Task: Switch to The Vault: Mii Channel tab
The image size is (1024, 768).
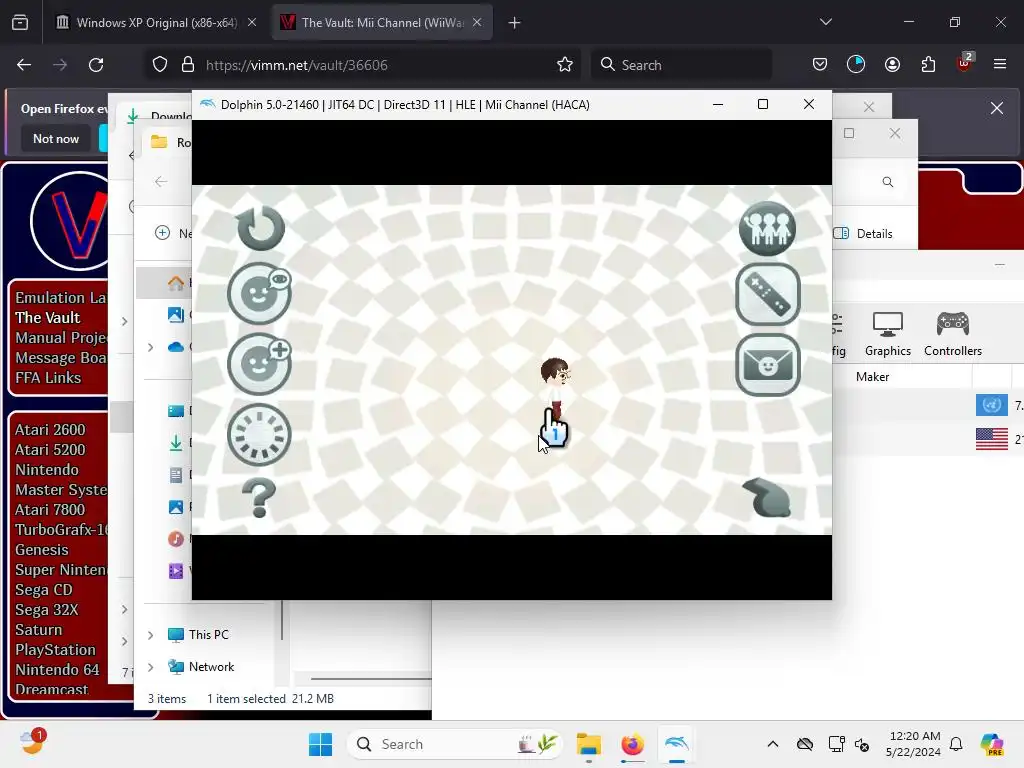Action: coord(382,23)
